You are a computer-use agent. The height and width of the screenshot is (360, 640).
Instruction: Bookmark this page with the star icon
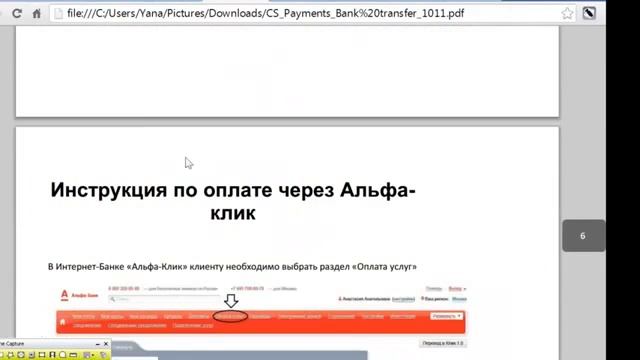567,13
